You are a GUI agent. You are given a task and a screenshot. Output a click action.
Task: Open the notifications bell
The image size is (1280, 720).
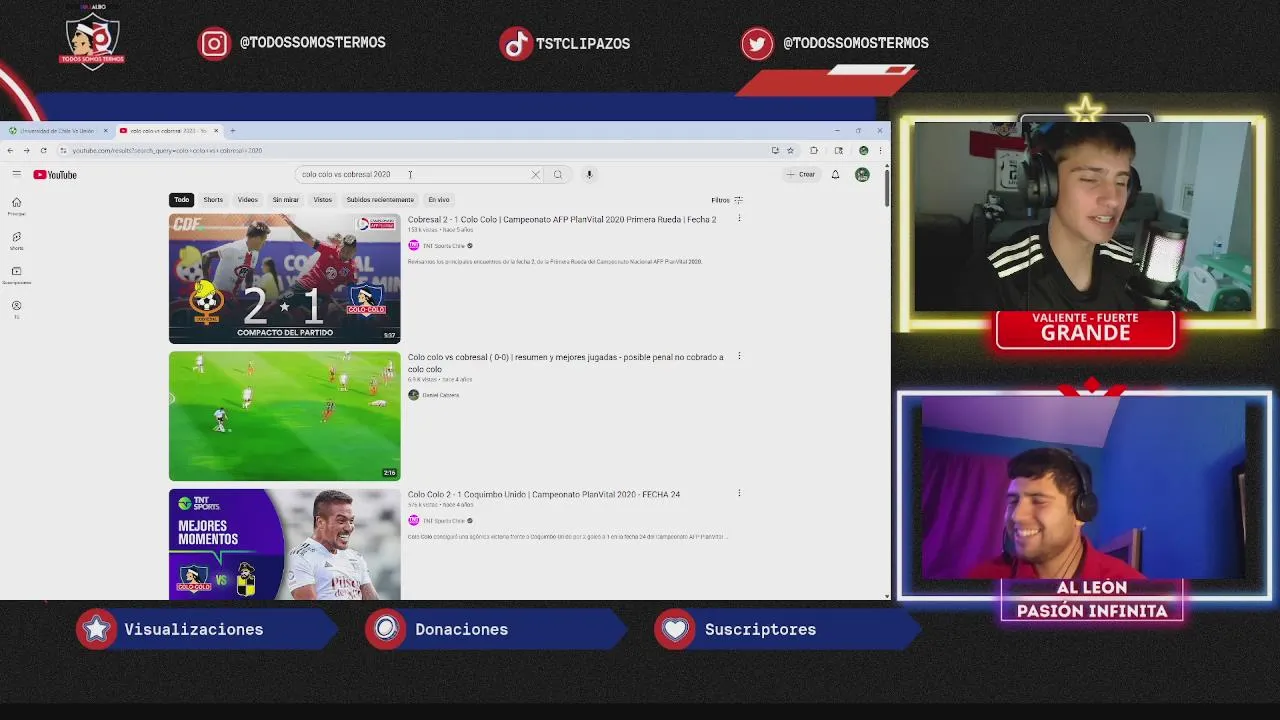click(x=836, y=175)
